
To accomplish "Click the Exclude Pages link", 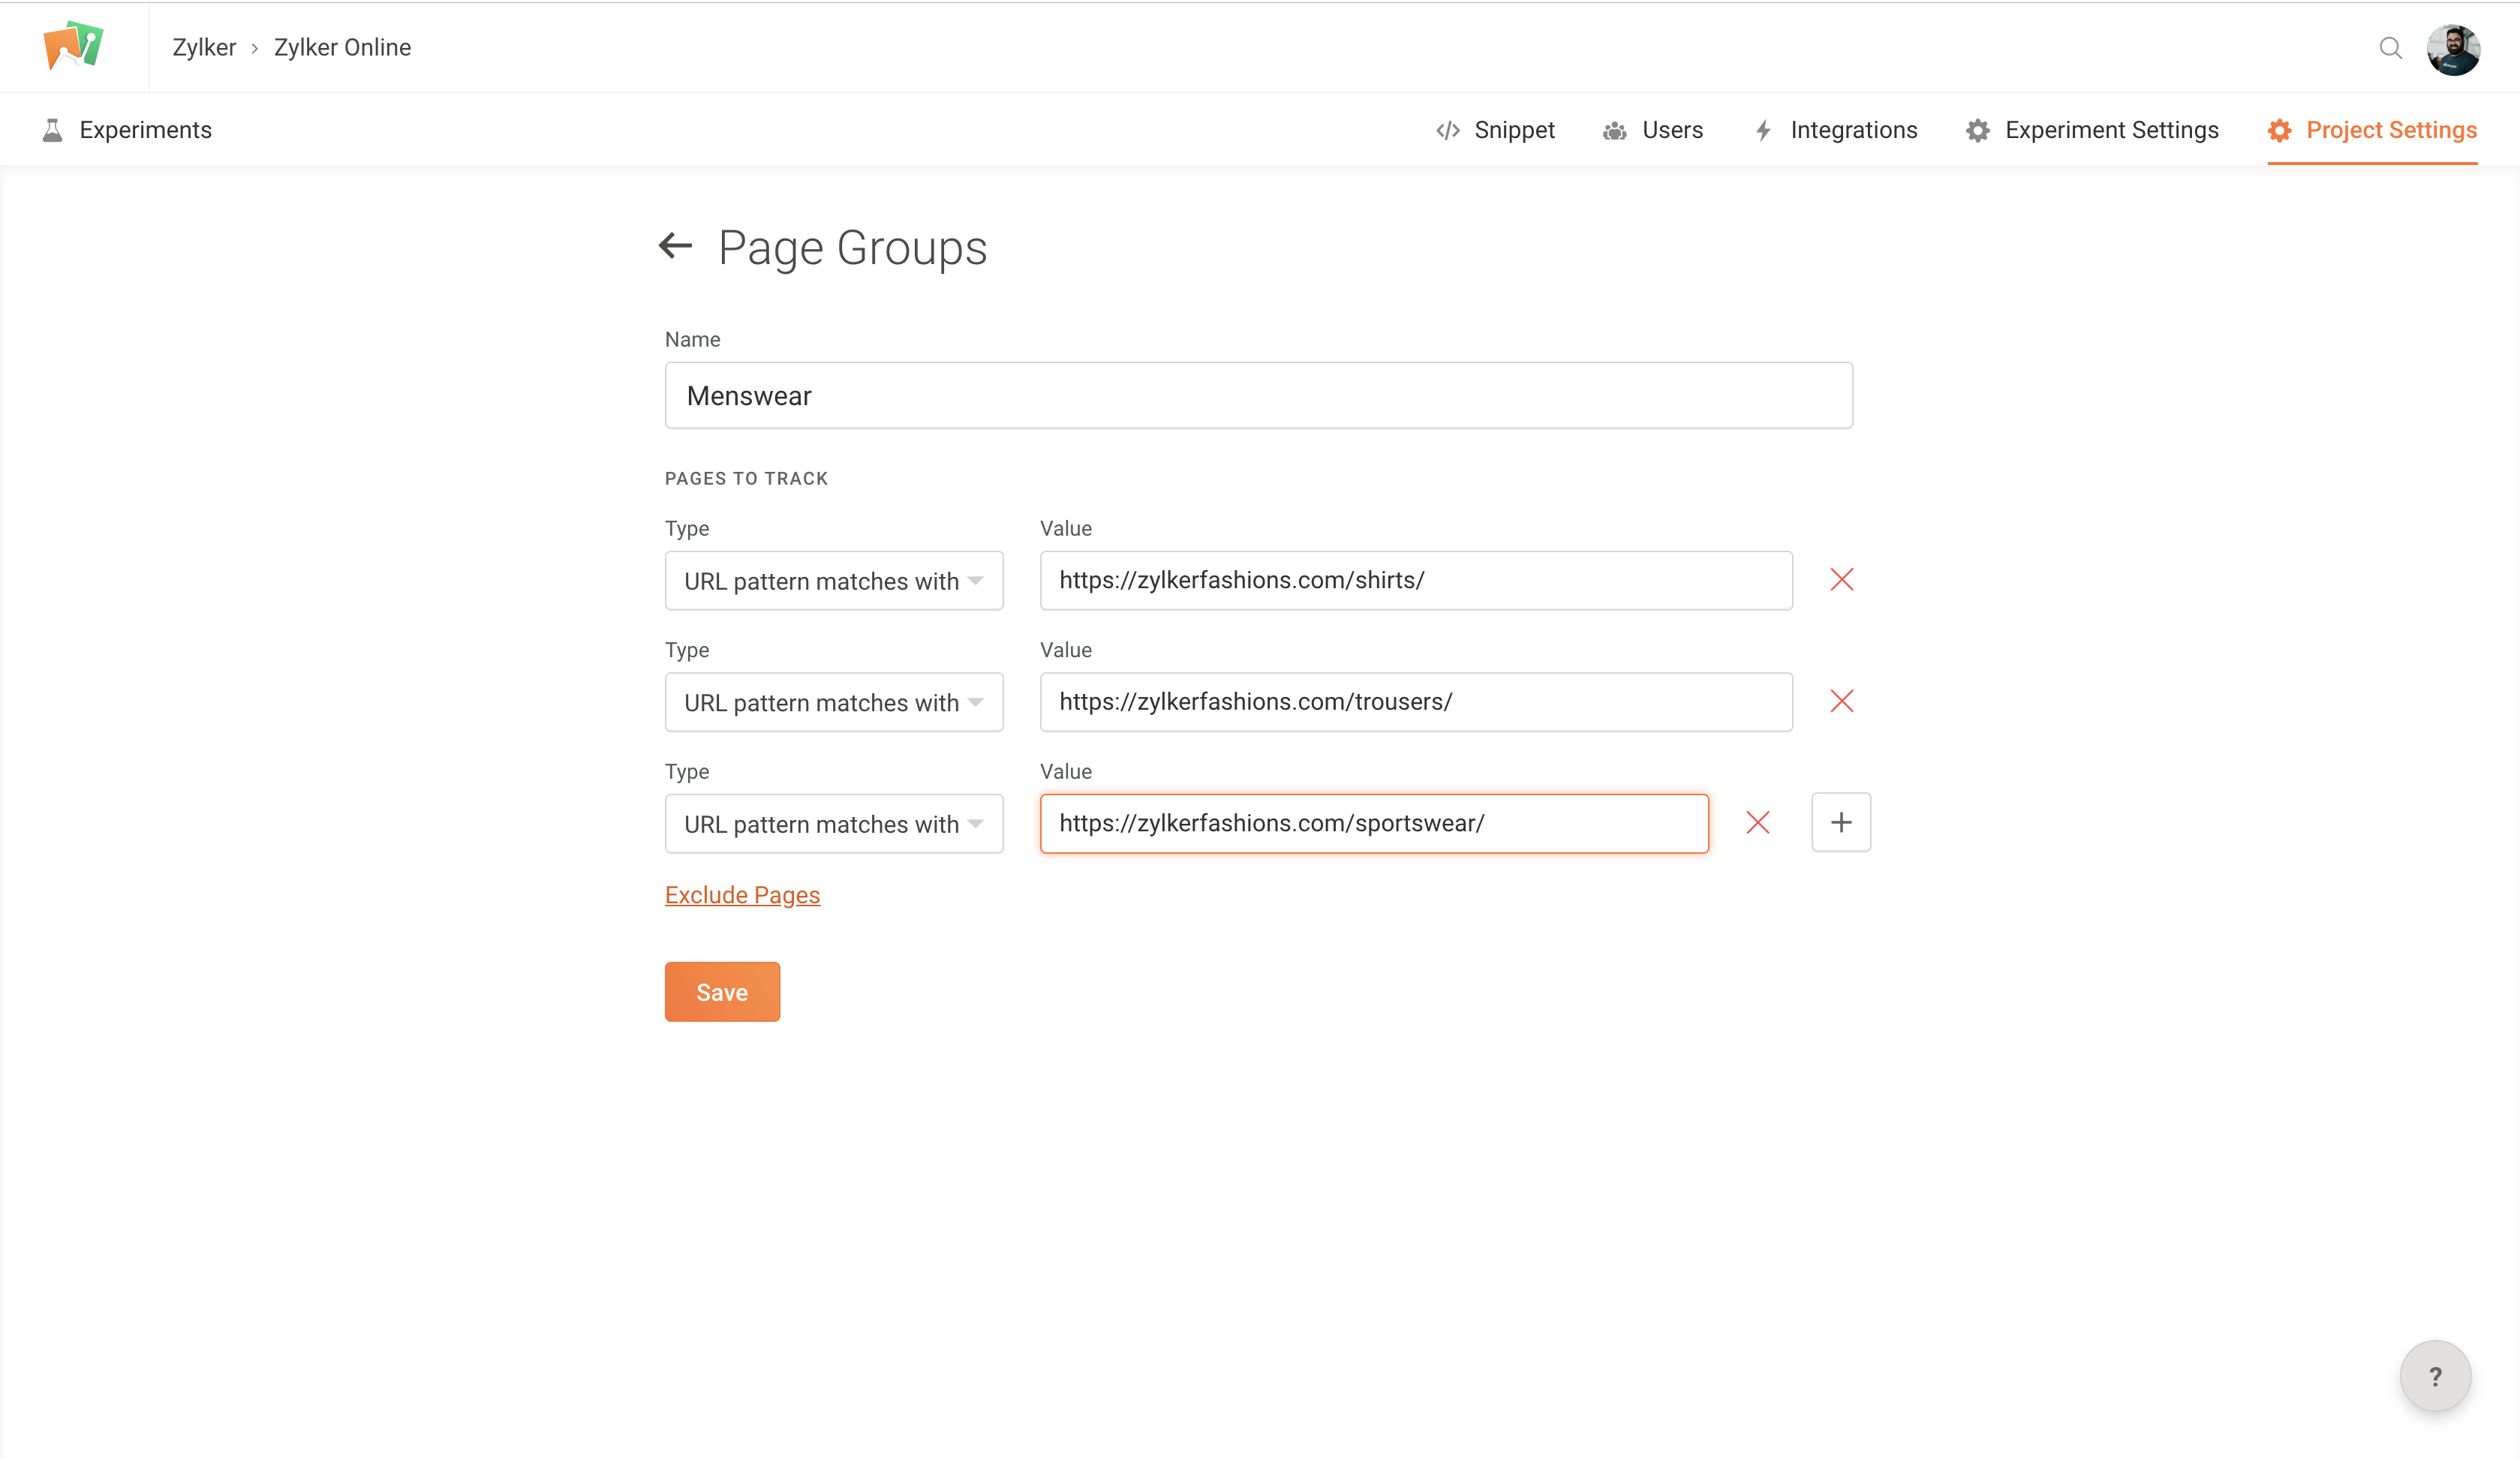I will [742, 895].
